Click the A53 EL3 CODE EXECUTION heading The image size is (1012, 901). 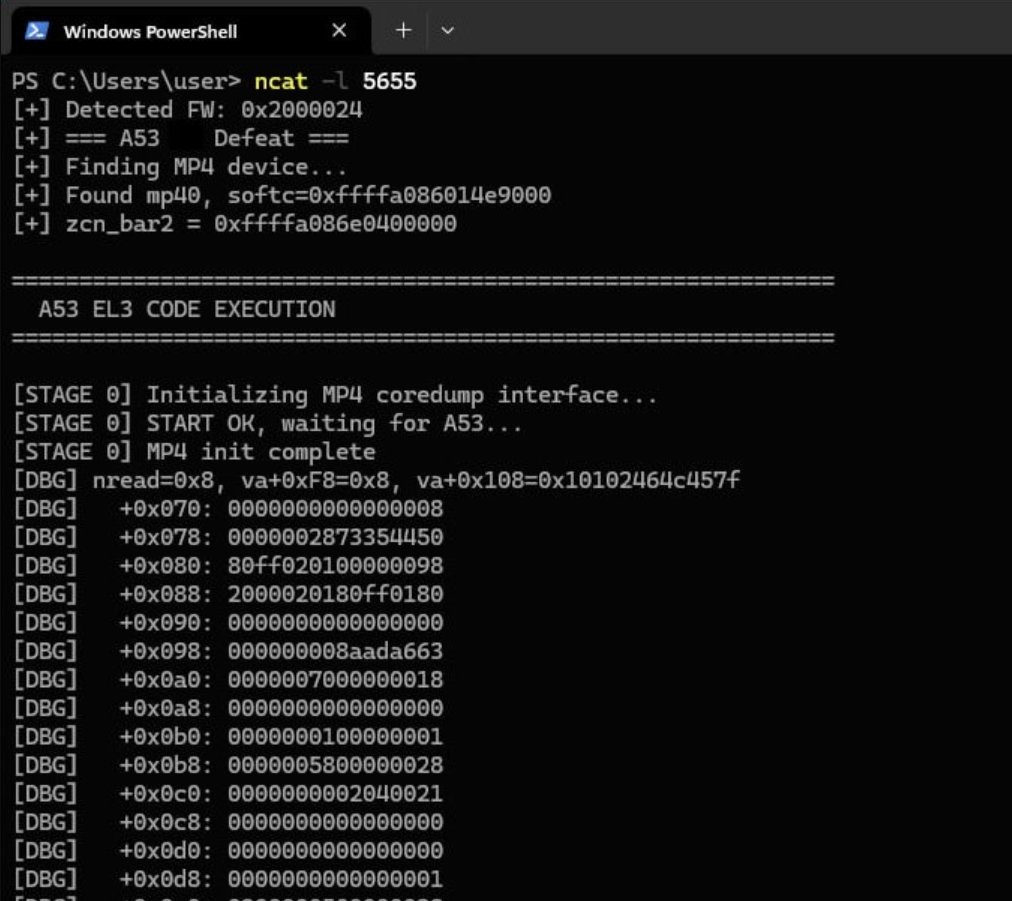(x=187, y=310)
